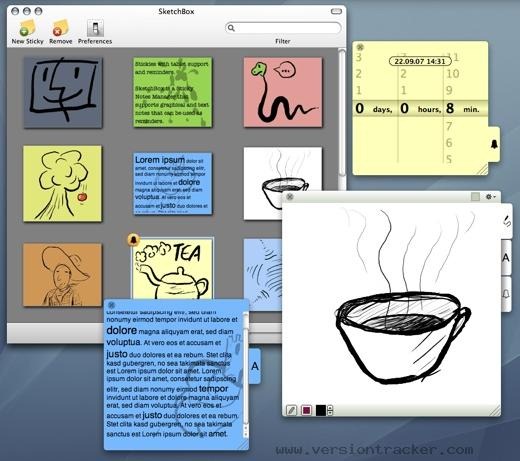Switch to the bell reminder tab on cup sticky
The height and width of the screenshot is (461, 520).
[x=506, y=294]
